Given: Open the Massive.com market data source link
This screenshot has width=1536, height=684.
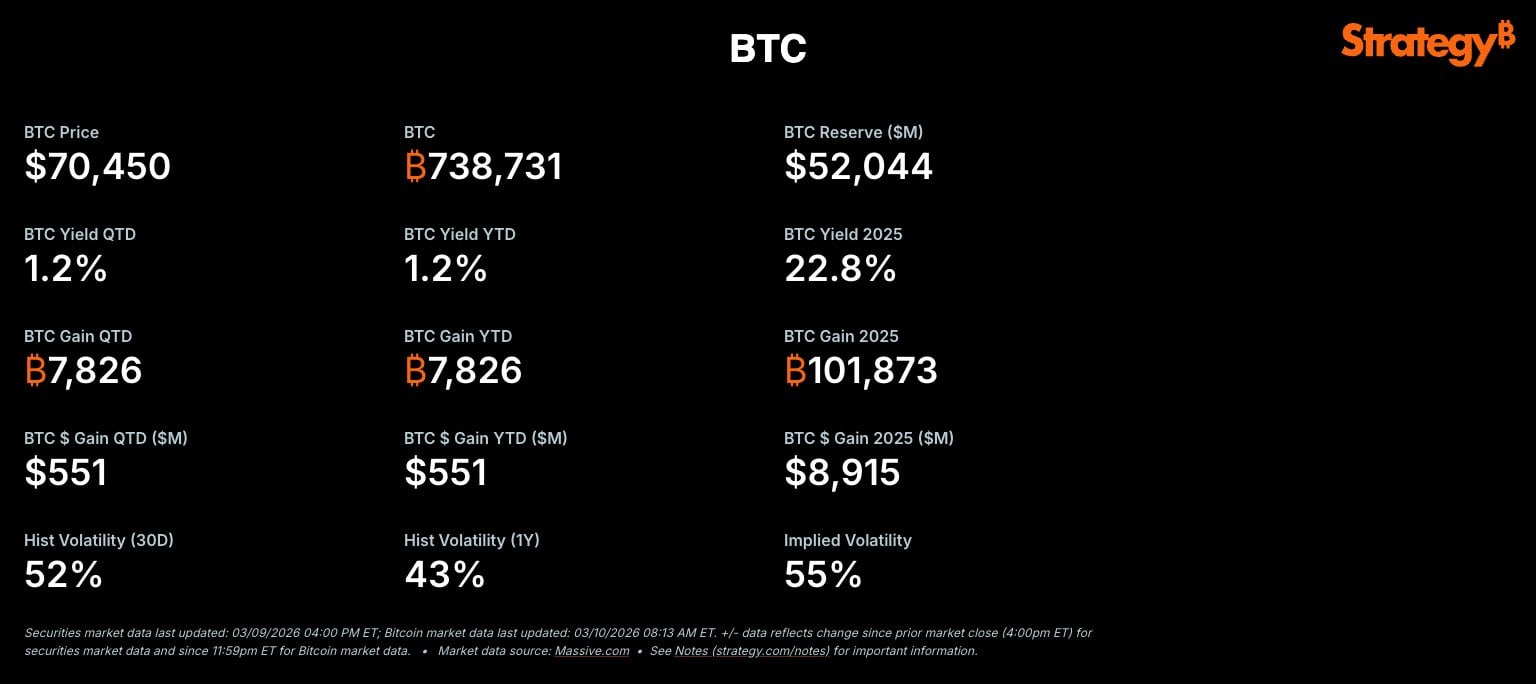Looking at the screenshot, I should pyautogui.click(x=592, y=651).
